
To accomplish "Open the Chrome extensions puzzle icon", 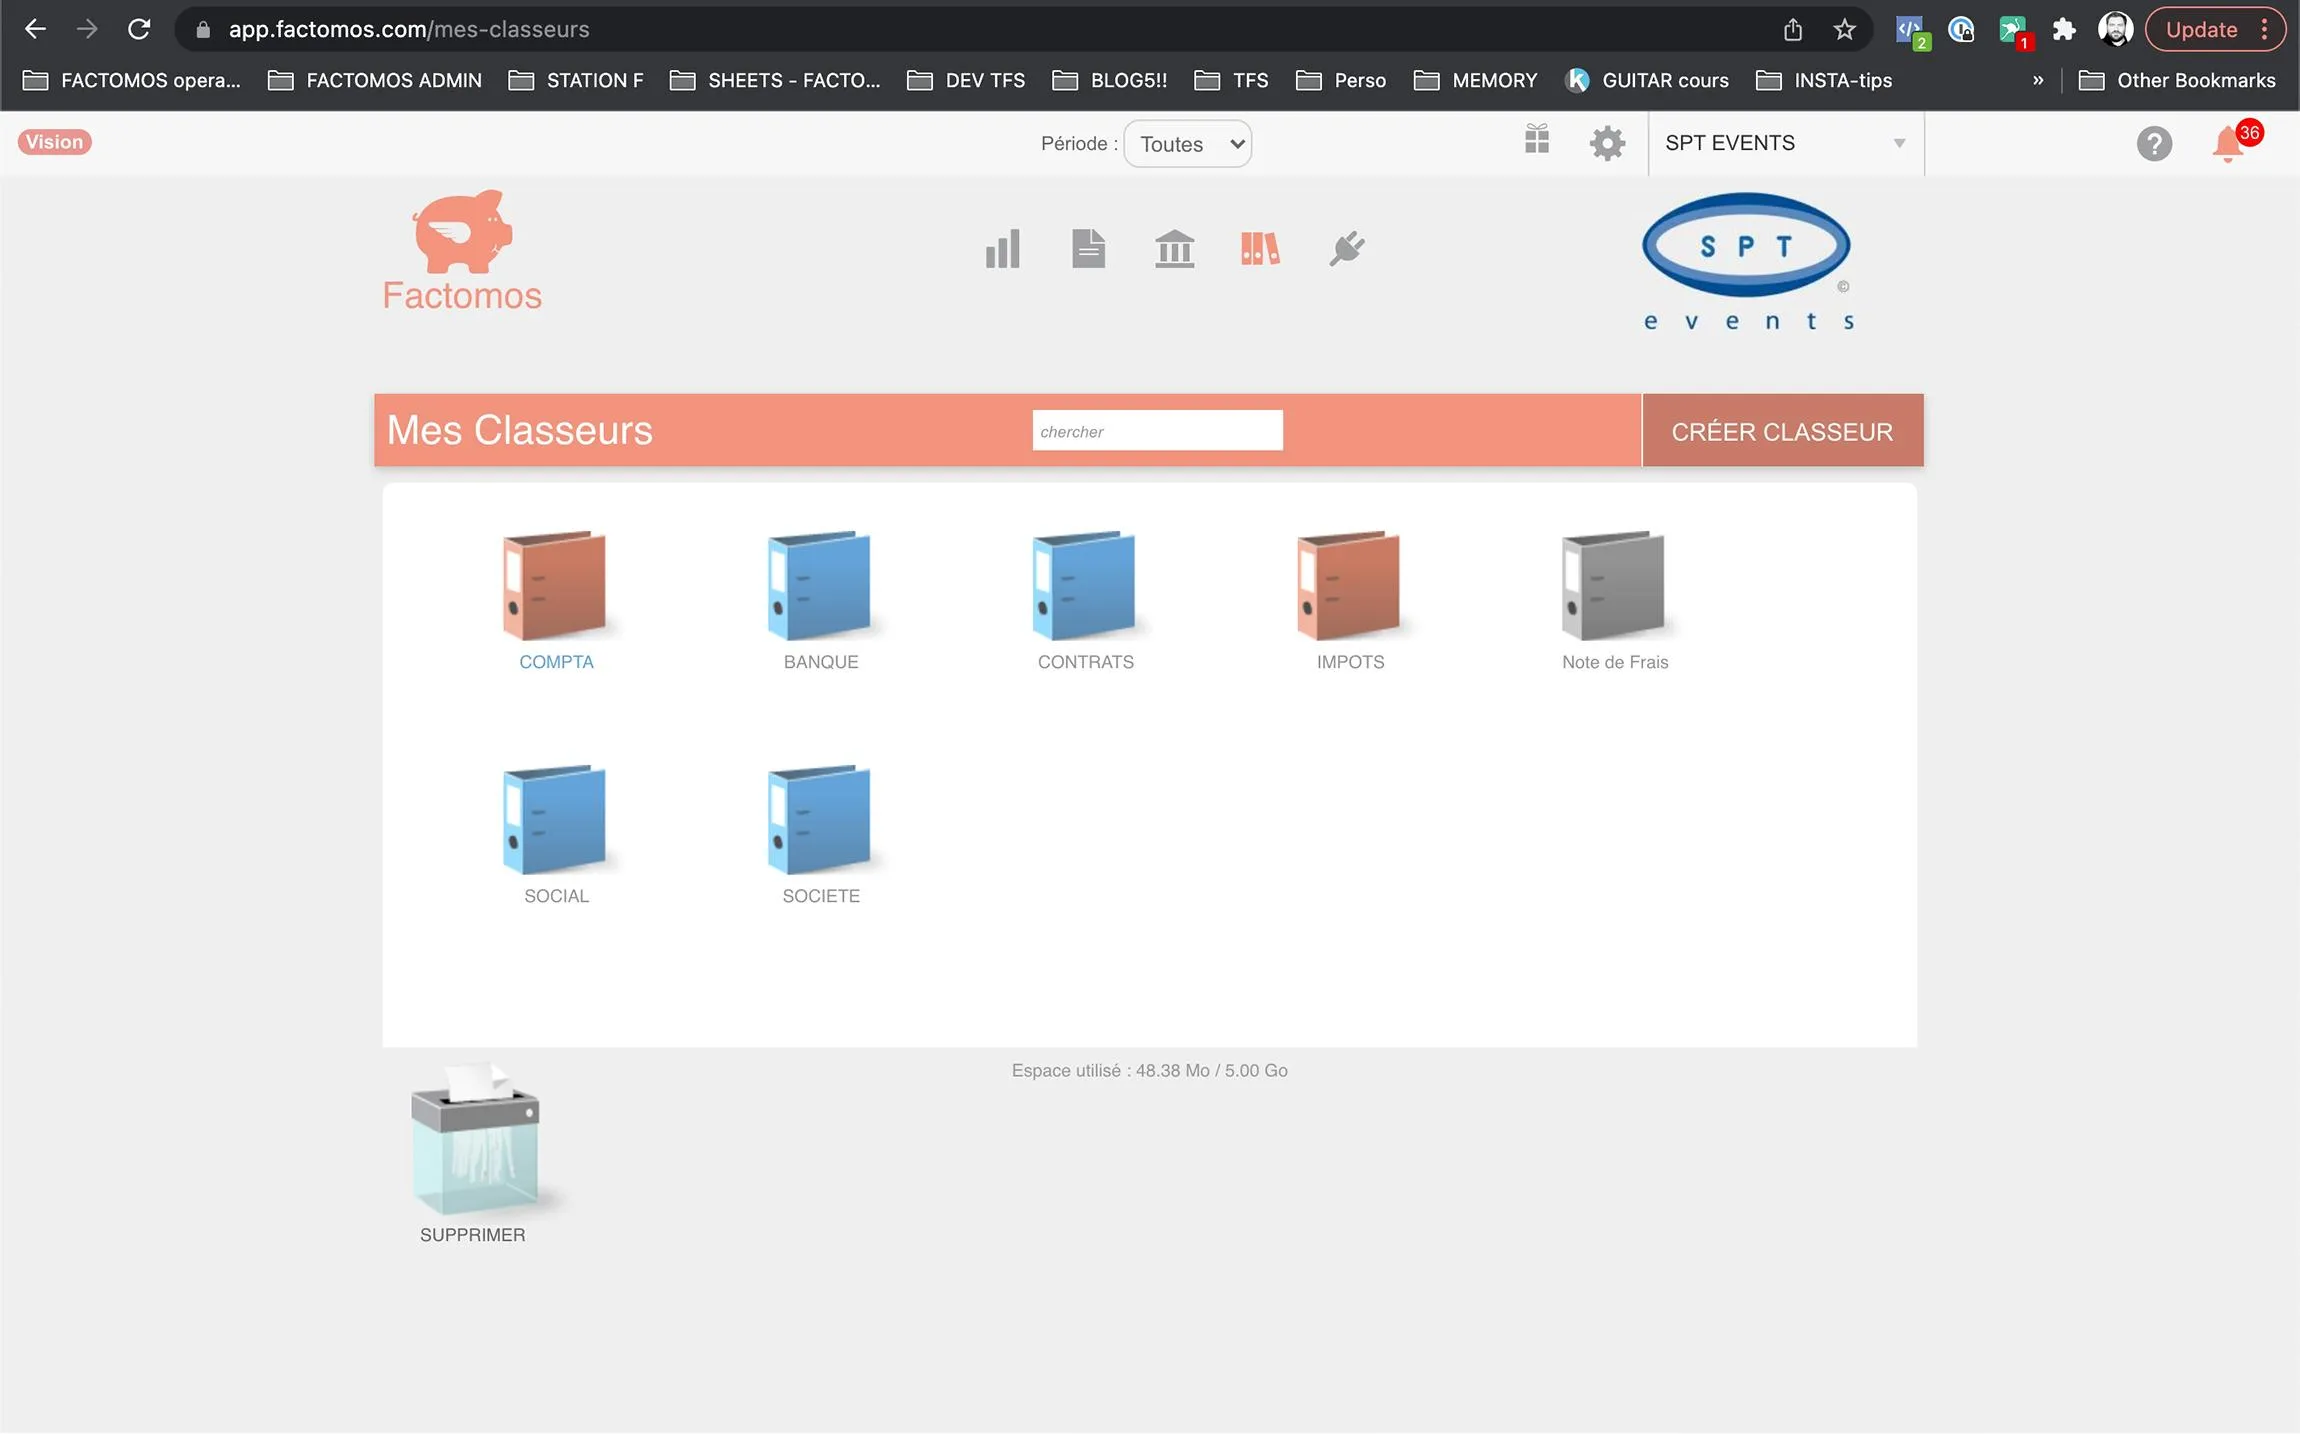I will pos(2064,29).
